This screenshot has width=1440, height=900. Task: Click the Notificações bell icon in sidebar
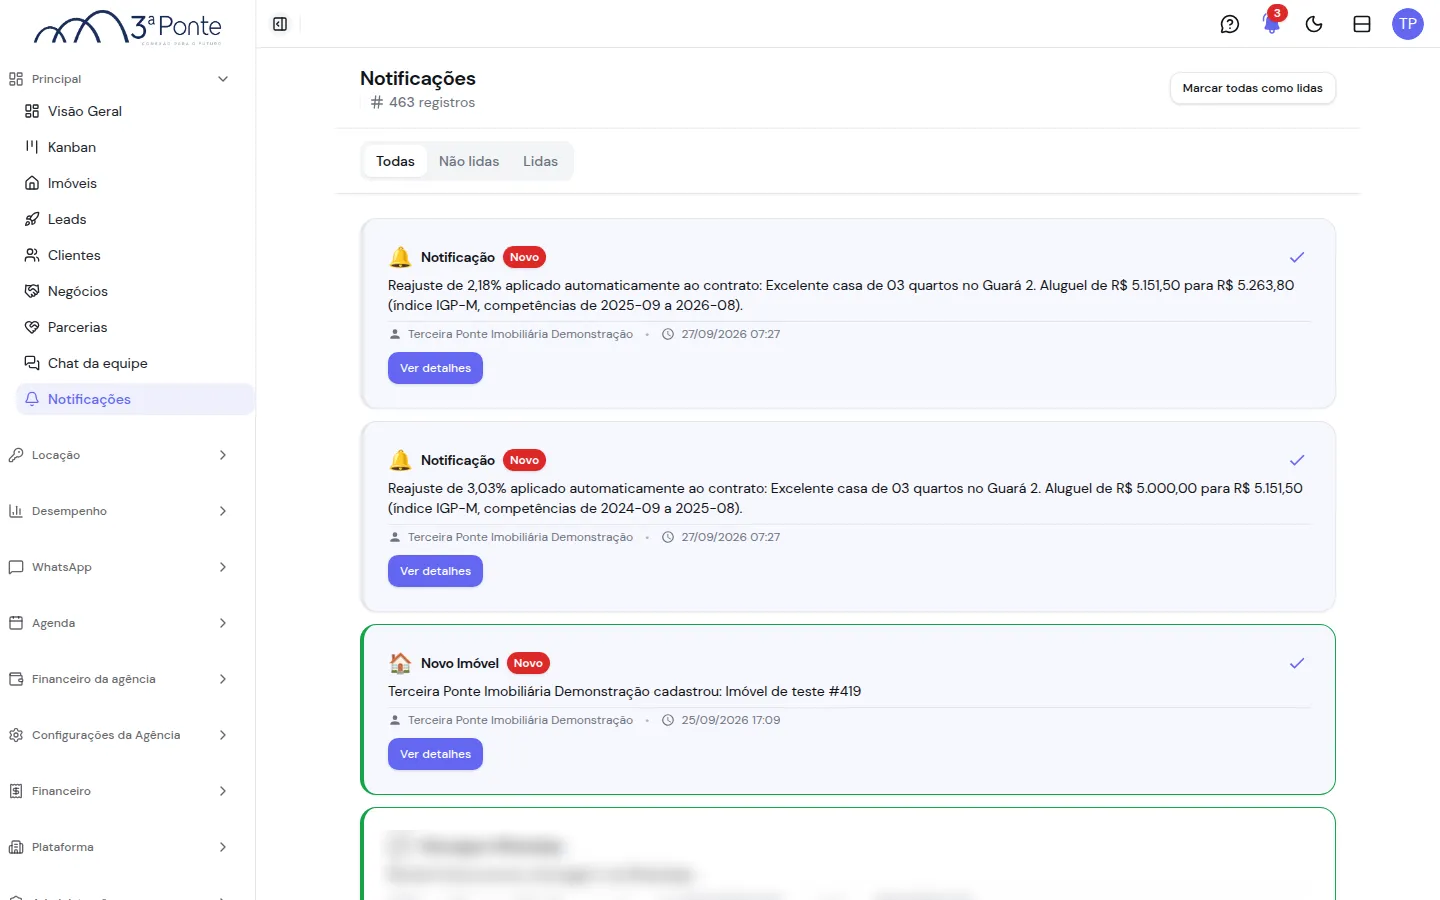tap(32, 399)
